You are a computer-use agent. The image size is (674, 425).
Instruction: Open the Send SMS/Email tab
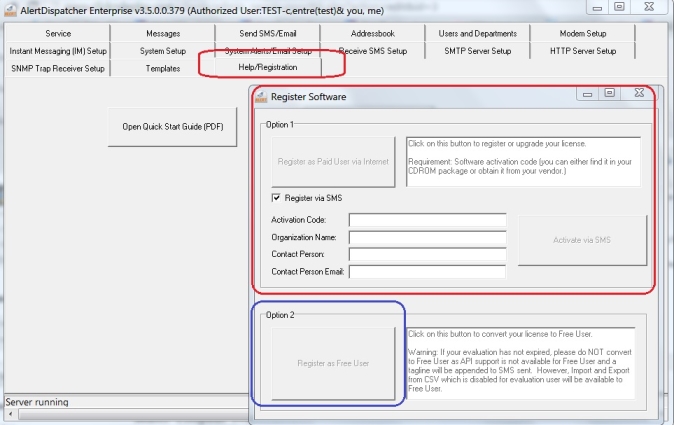[x=268, y=33]
